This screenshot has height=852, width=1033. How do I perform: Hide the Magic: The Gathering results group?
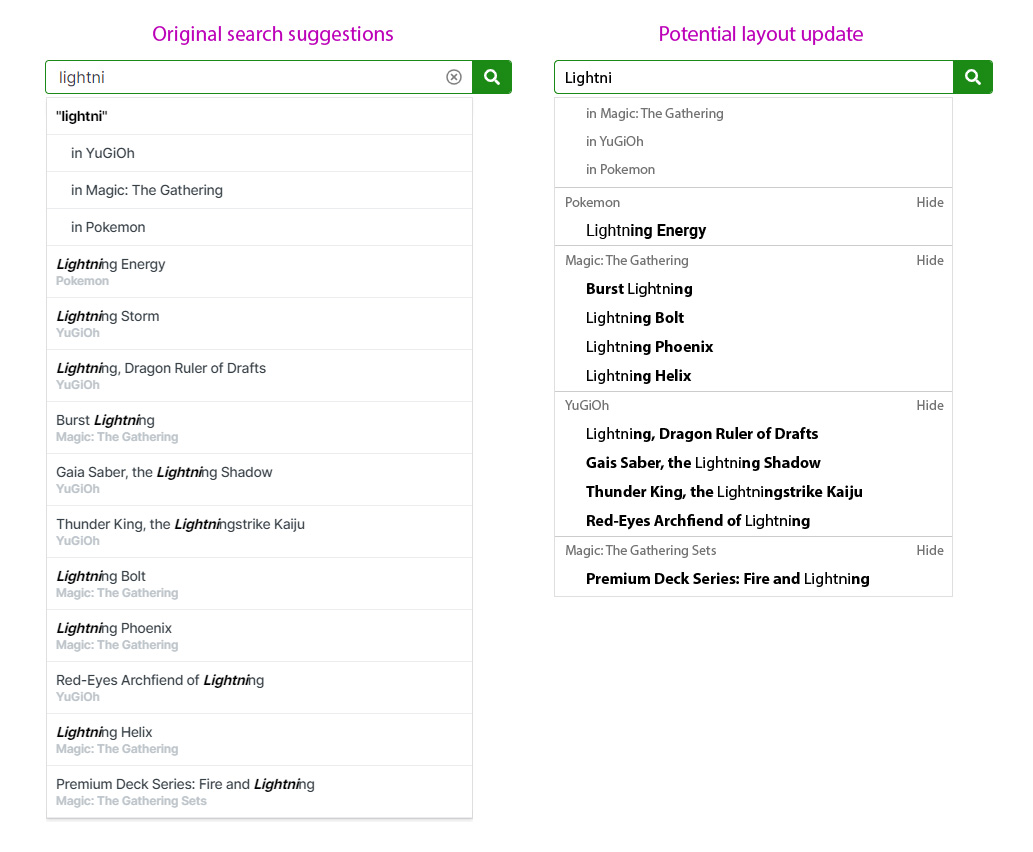tap(930, 260)
